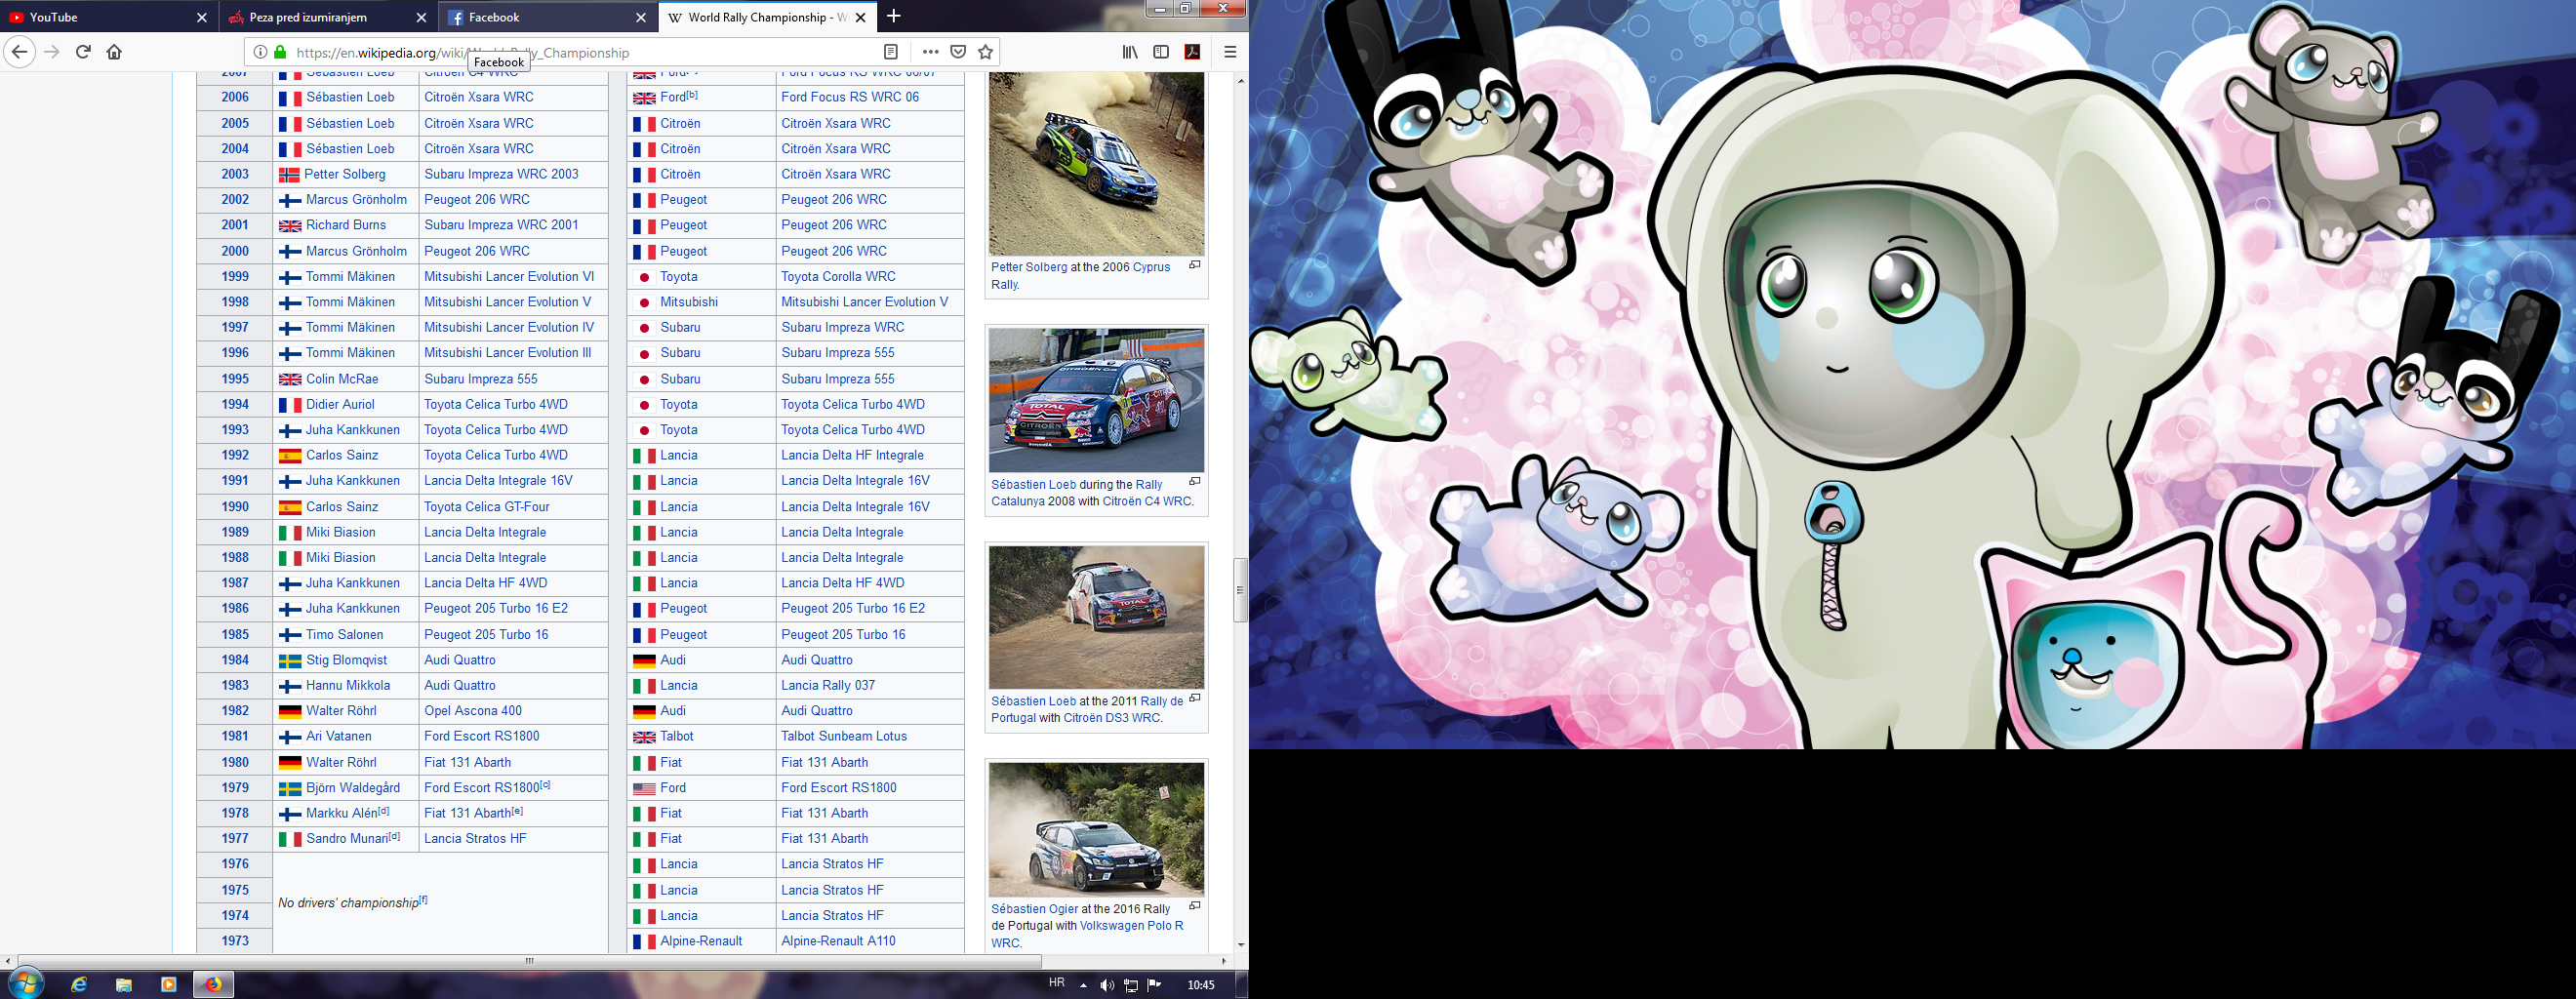Open the 2003 season link
Image resolution: width=2576 pixels, height=999 pixels.
tap(235, 174)
